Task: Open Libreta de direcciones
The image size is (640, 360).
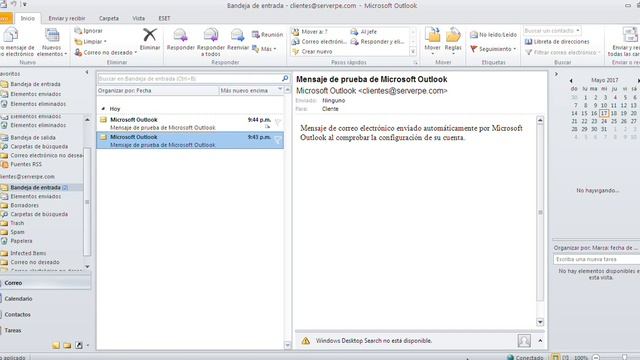Action: point(557,42)
